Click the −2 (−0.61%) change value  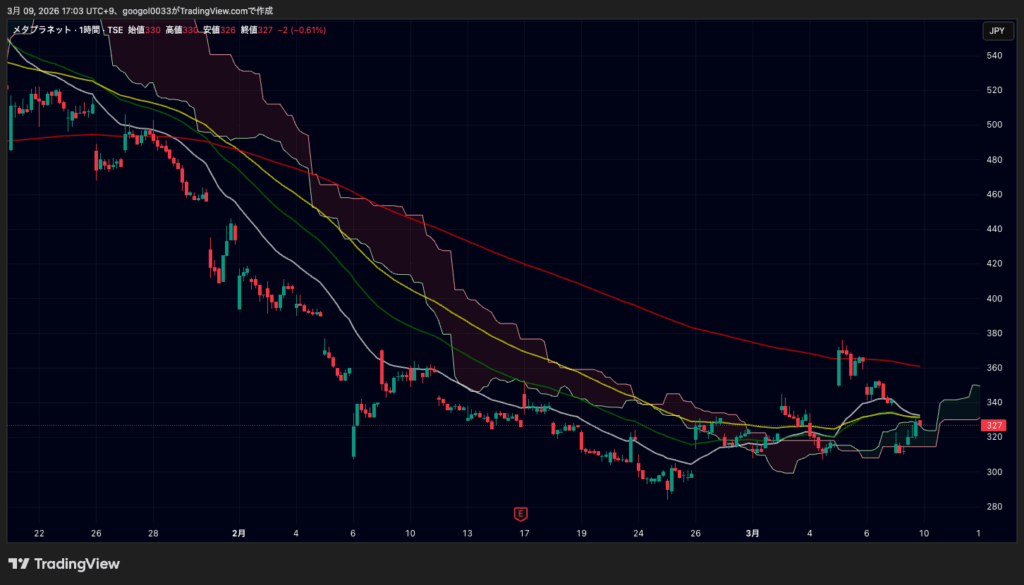302,31
